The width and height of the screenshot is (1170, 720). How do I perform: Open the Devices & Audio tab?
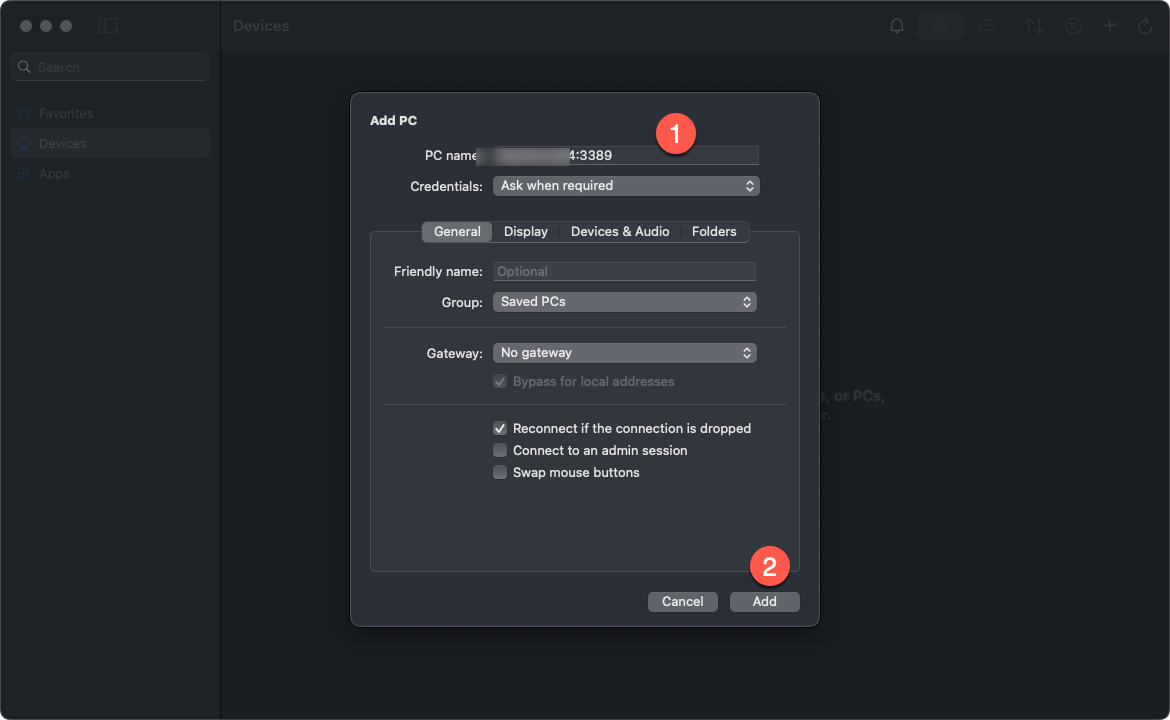click(620, 232)
